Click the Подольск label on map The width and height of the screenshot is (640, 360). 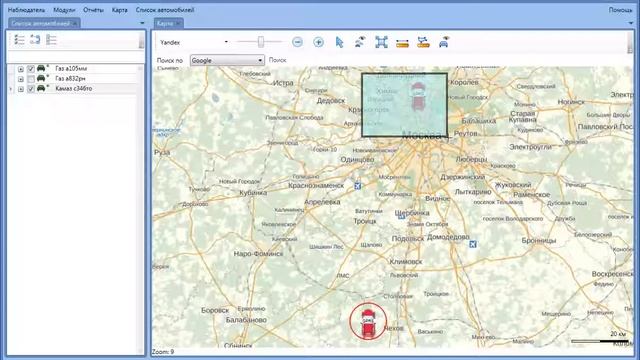click(x=408, y=239)
